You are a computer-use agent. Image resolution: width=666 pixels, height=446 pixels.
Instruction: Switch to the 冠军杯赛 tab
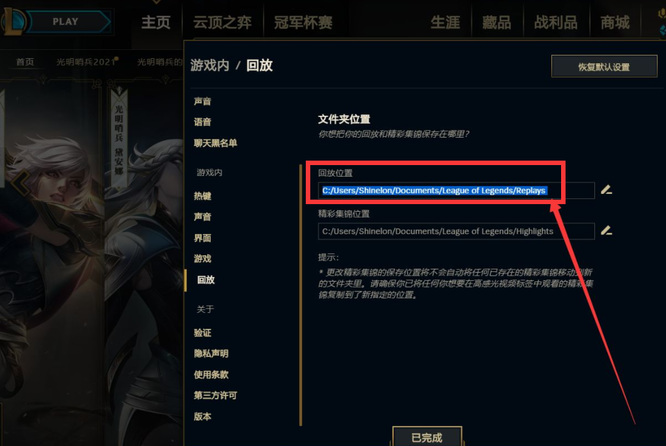tap(303, 22)
